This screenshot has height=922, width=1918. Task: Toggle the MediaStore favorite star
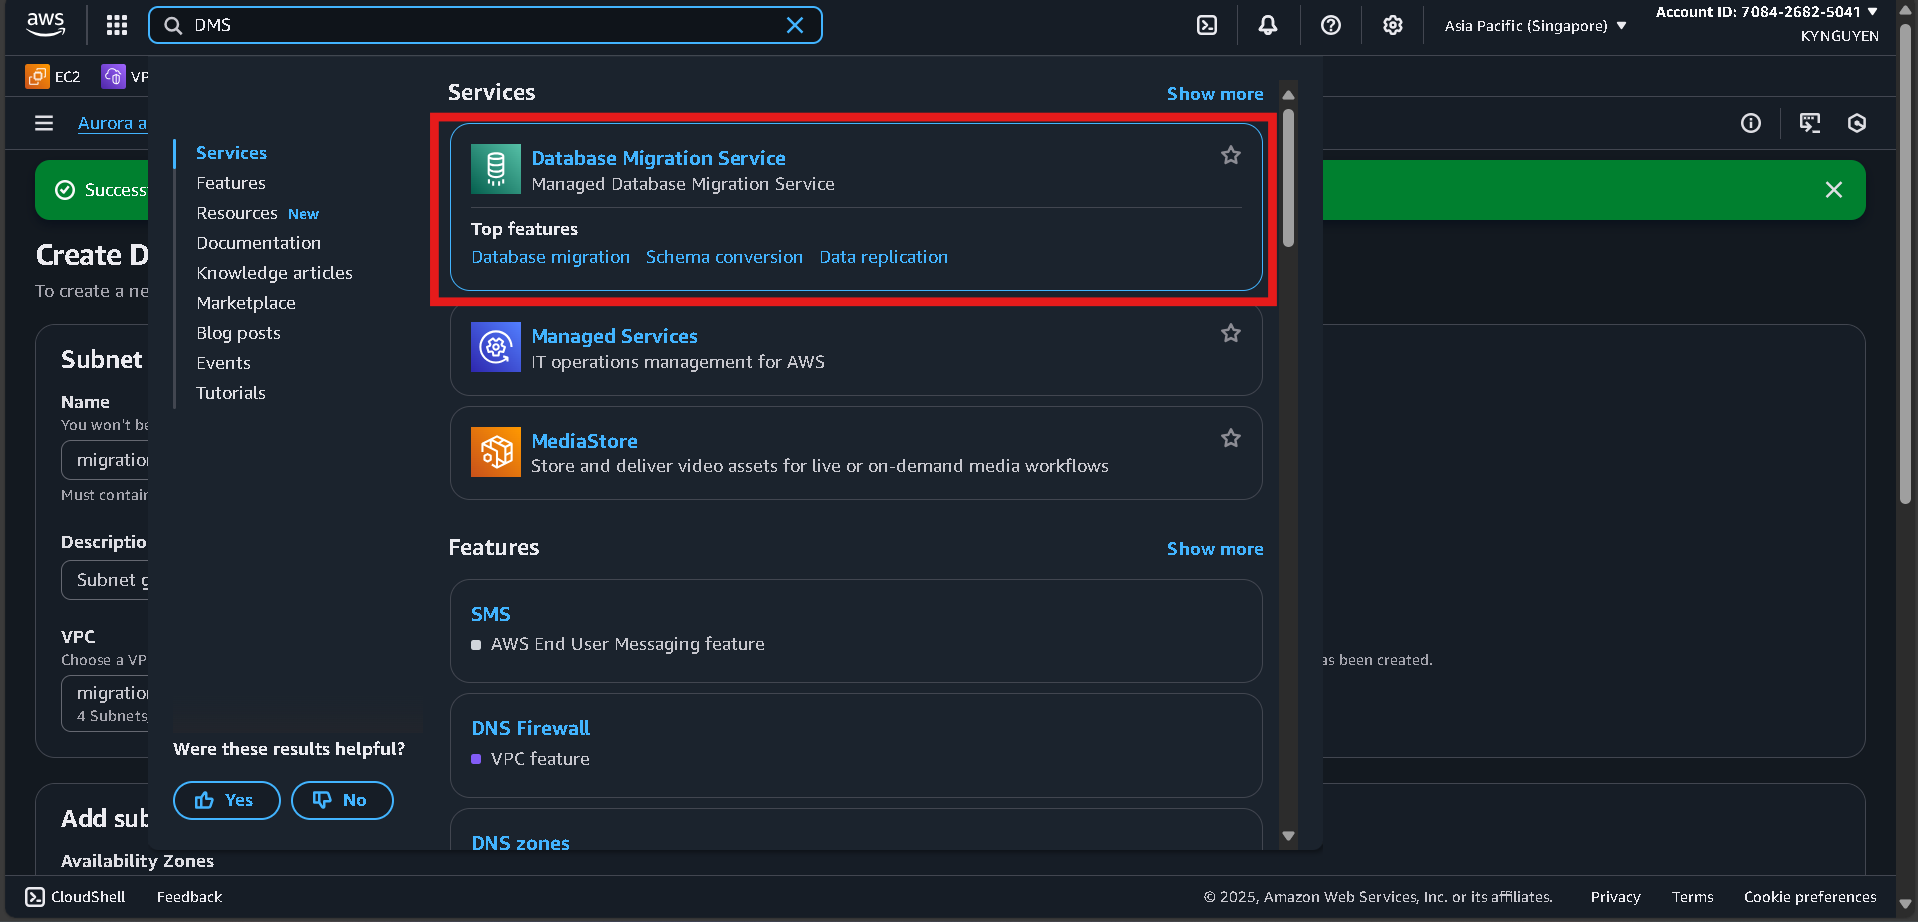point(1230,438)
